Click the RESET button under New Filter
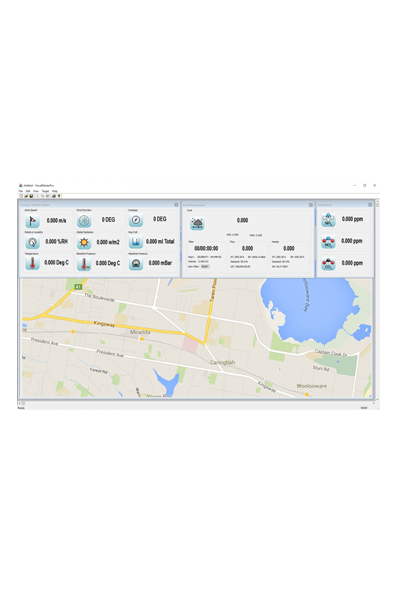Screen dimensions: 401x600 (x=205, y=266)
